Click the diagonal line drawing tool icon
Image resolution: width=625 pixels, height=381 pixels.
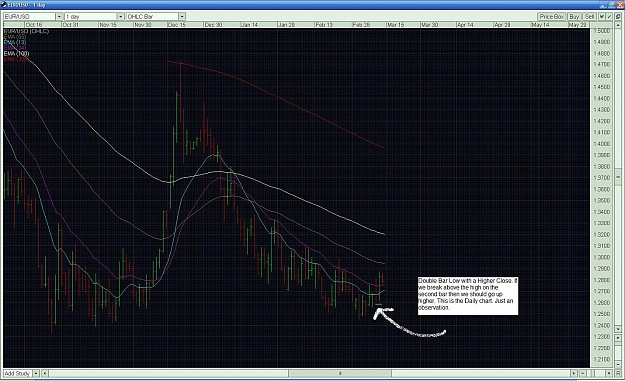pyautogui.click(x=609, y=17)
